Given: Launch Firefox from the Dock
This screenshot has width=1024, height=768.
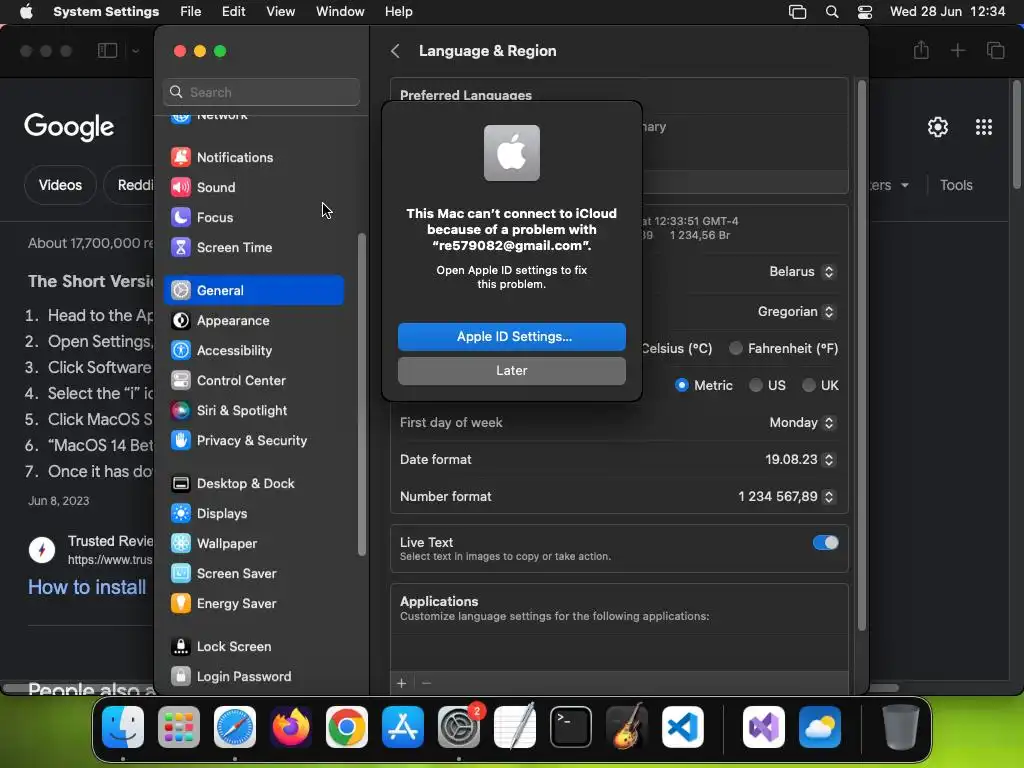Looking at the screenshot, I should click(x=291, y=727).
